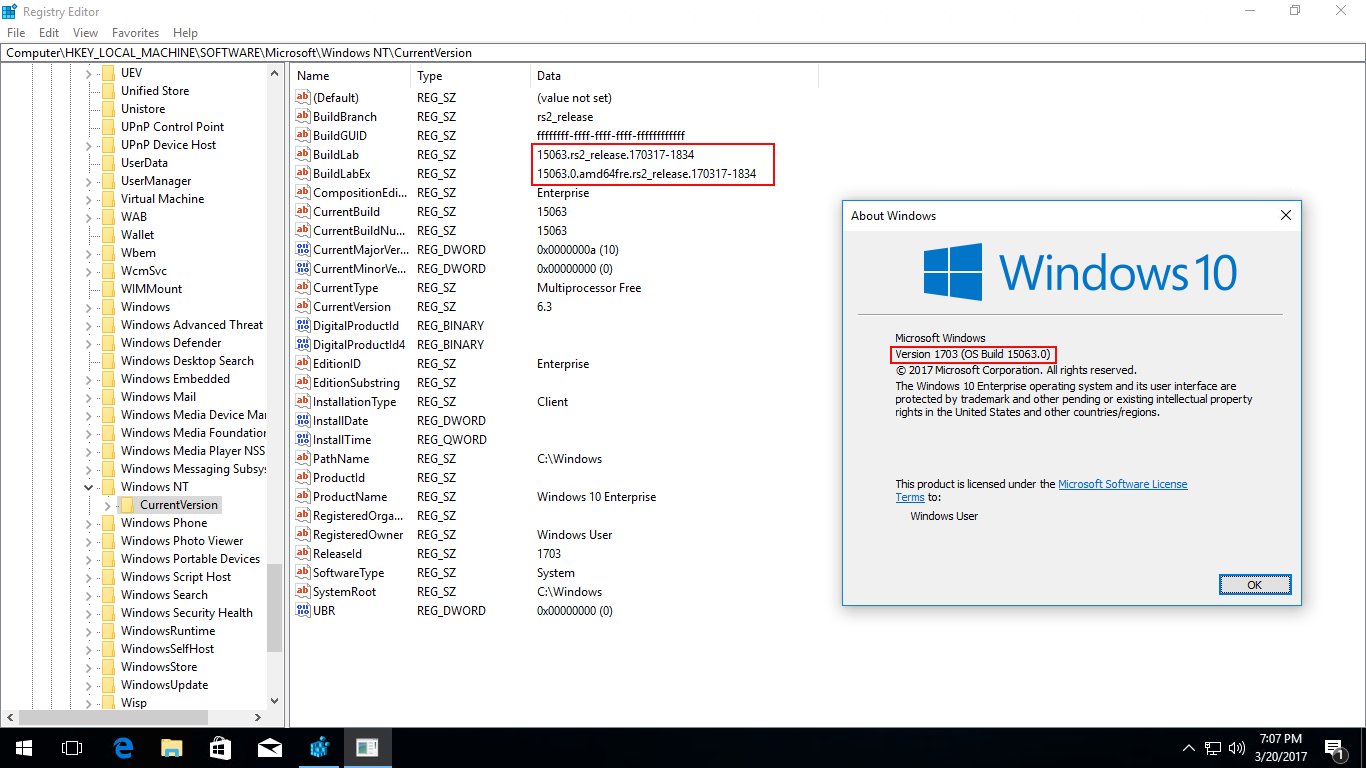The height and width of the screenshot is (768, 1366).
Task: Click the registry path address bar
Action: [x=683, y=53]
